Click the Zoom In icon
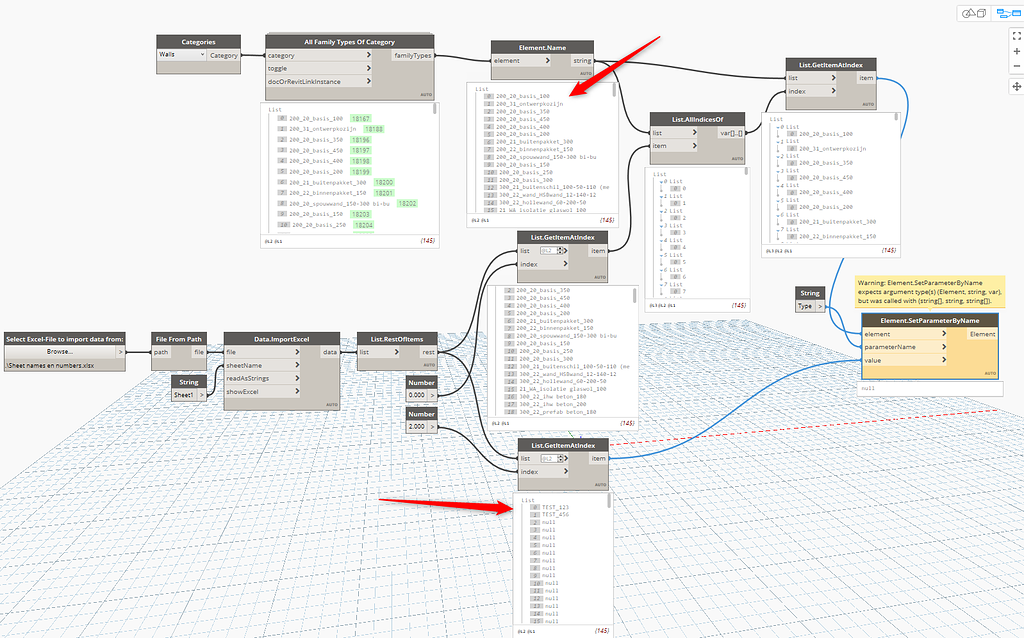Image resolution: width=1024 pixels, height=638 pixels. pyautogui.click(x=1016, y=51)
